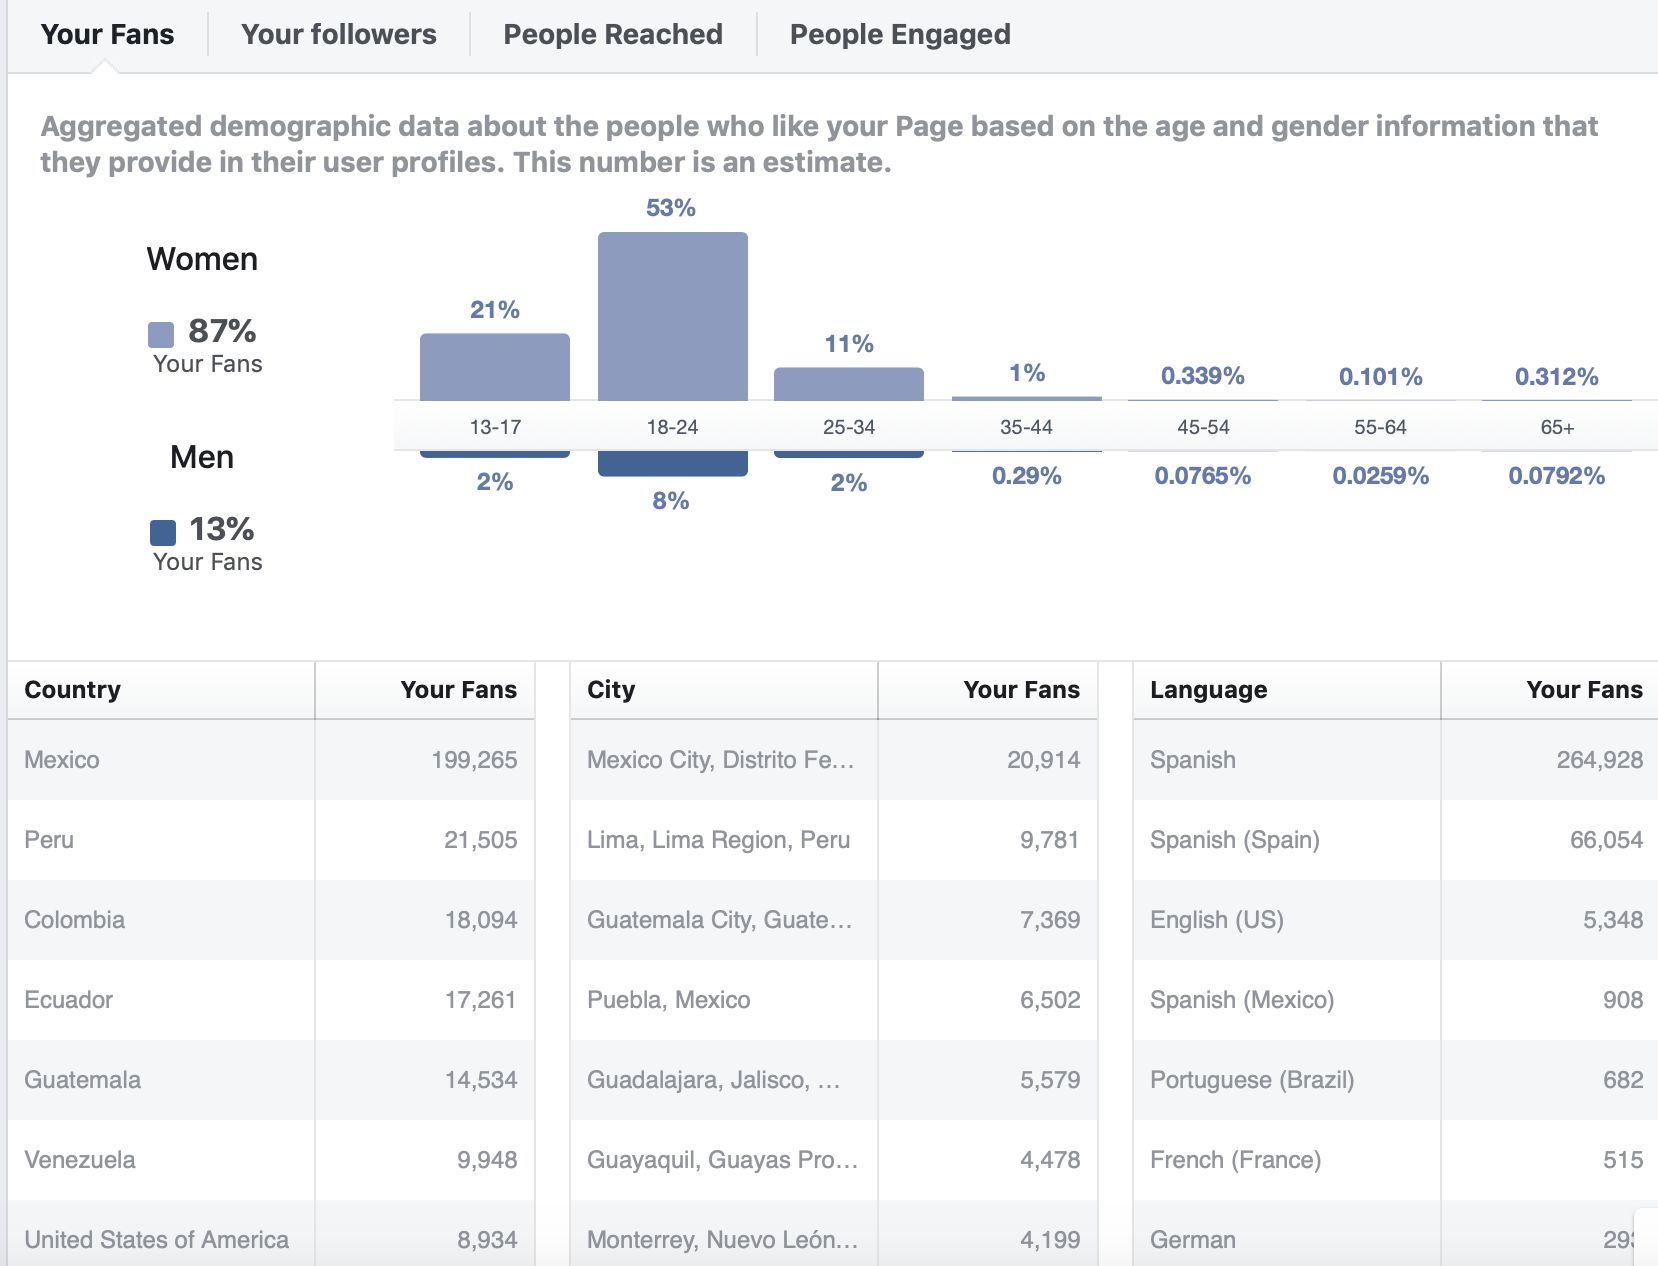The image size is (1658, 1266).
Task: Click the Men legend color swatch
Action: [x=162, y=532]
